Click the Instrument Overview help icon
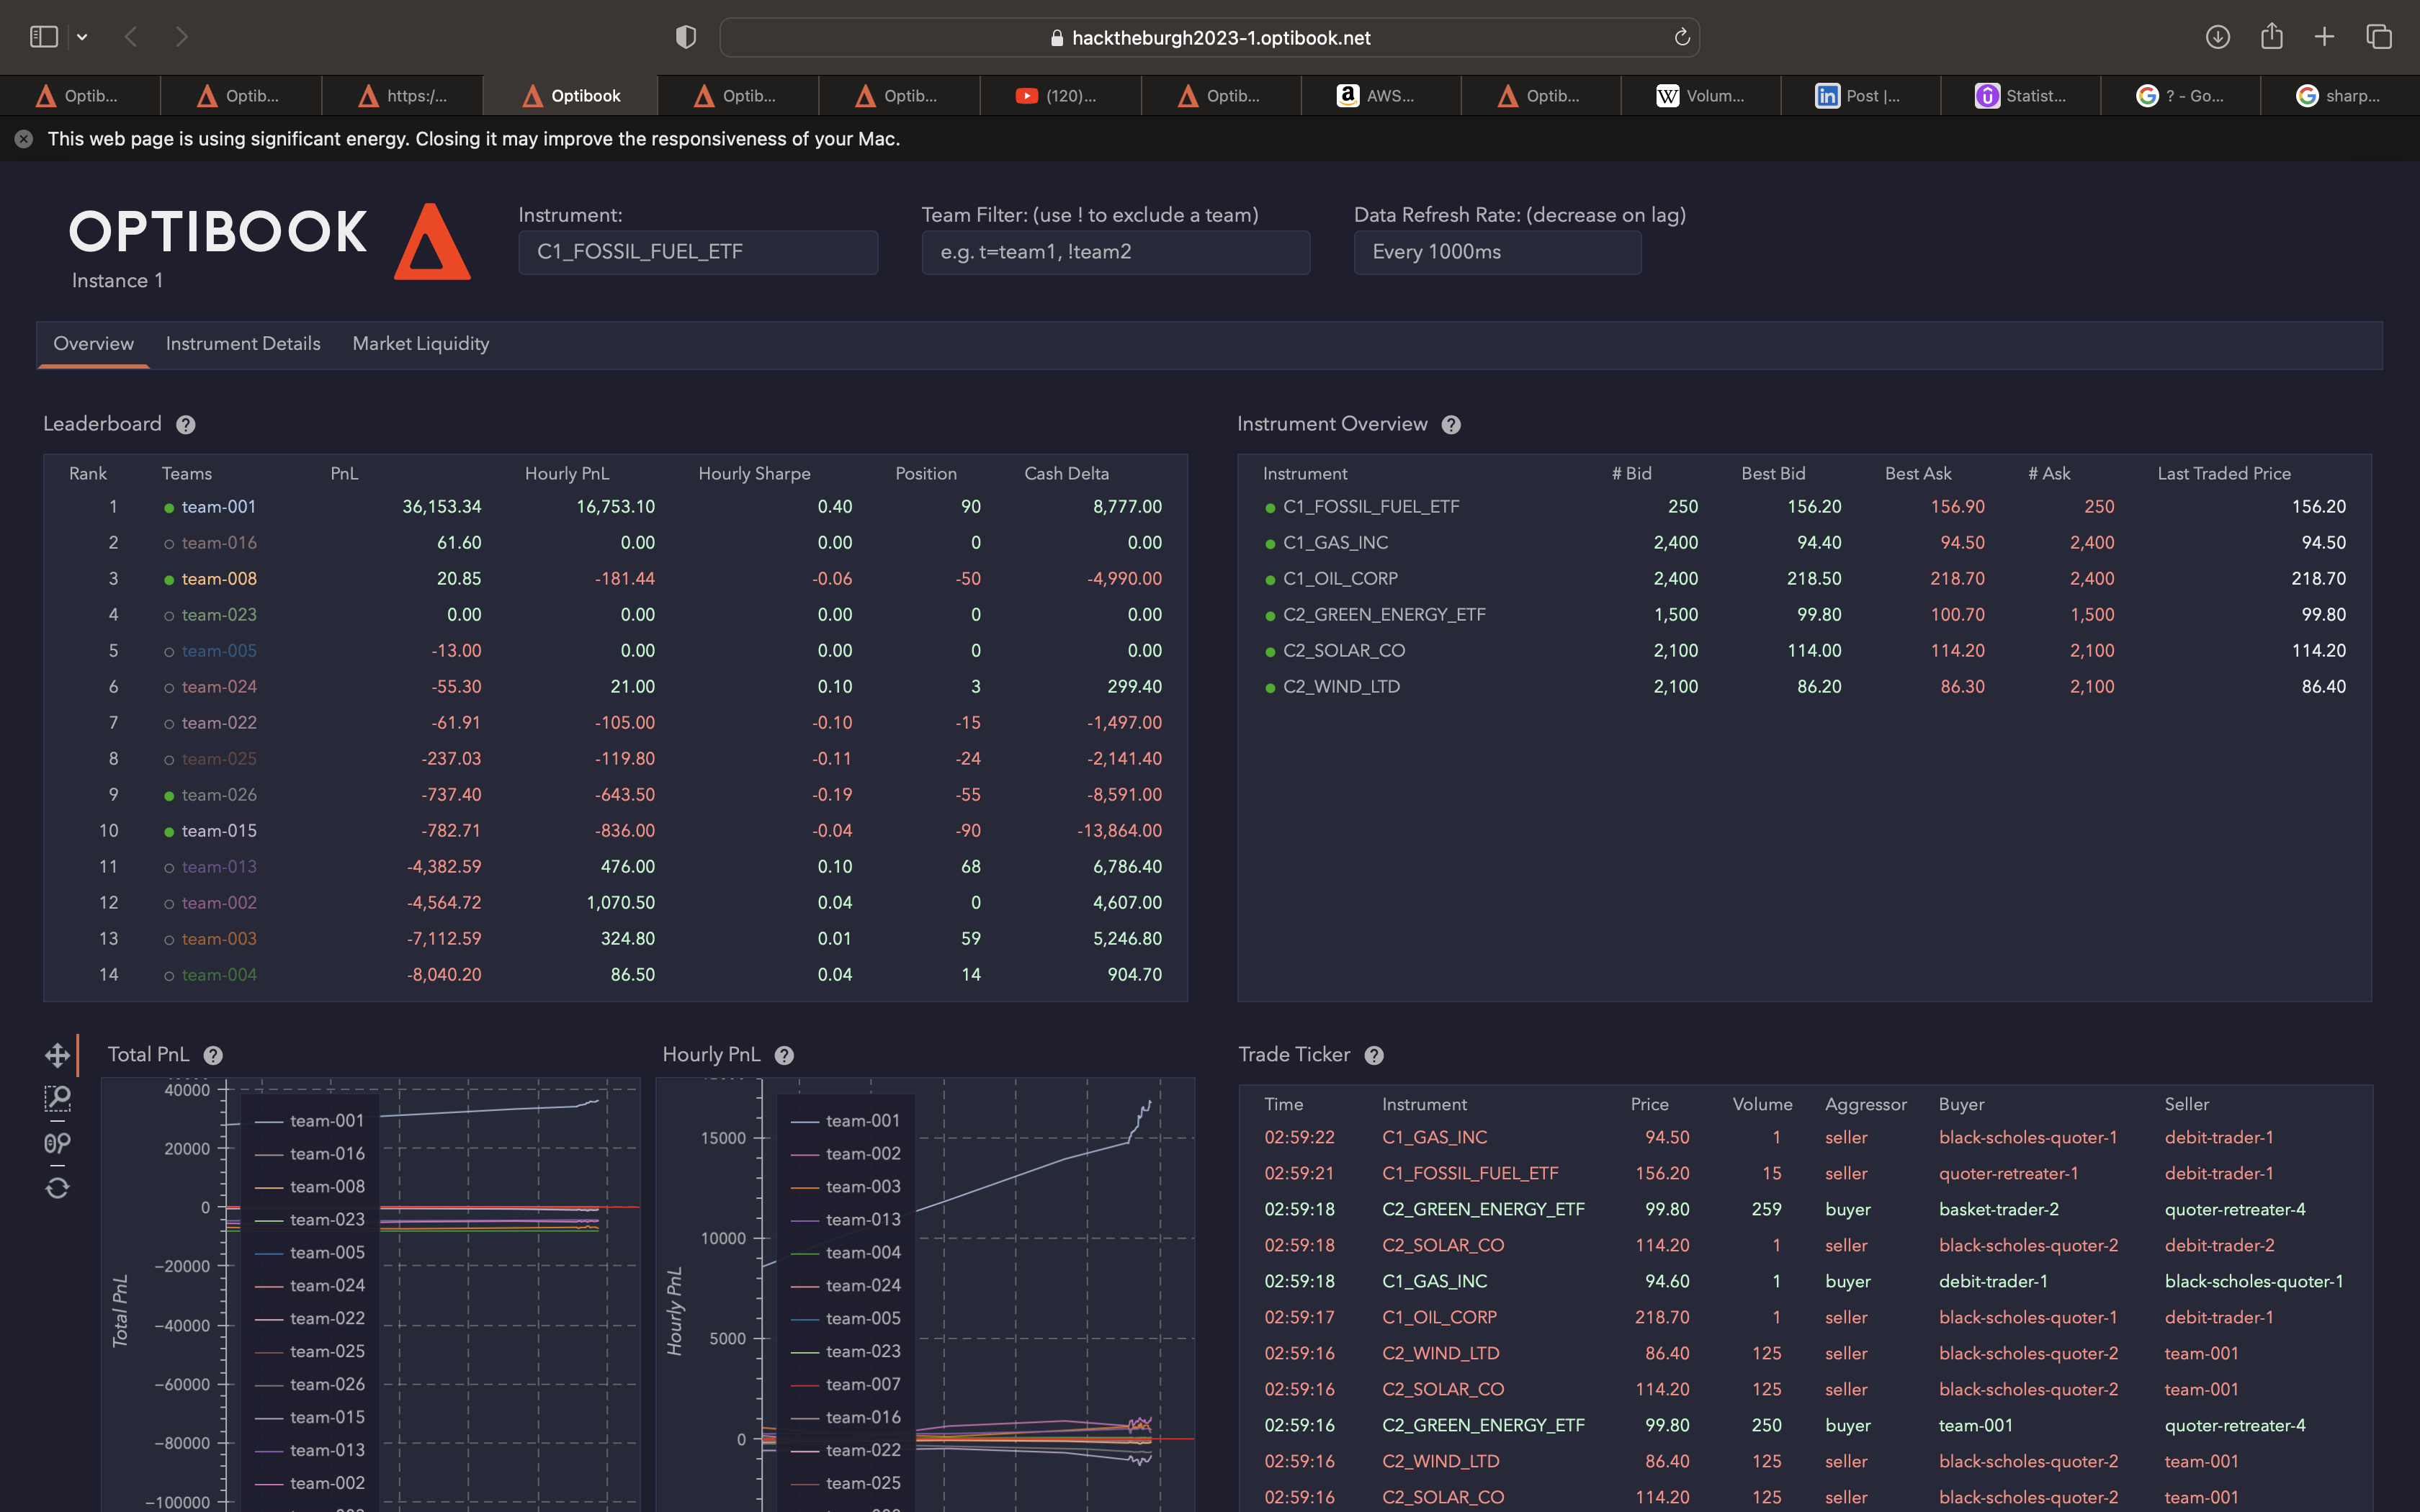This screenshot has height=1512, width=2420. pos(1451,425)
